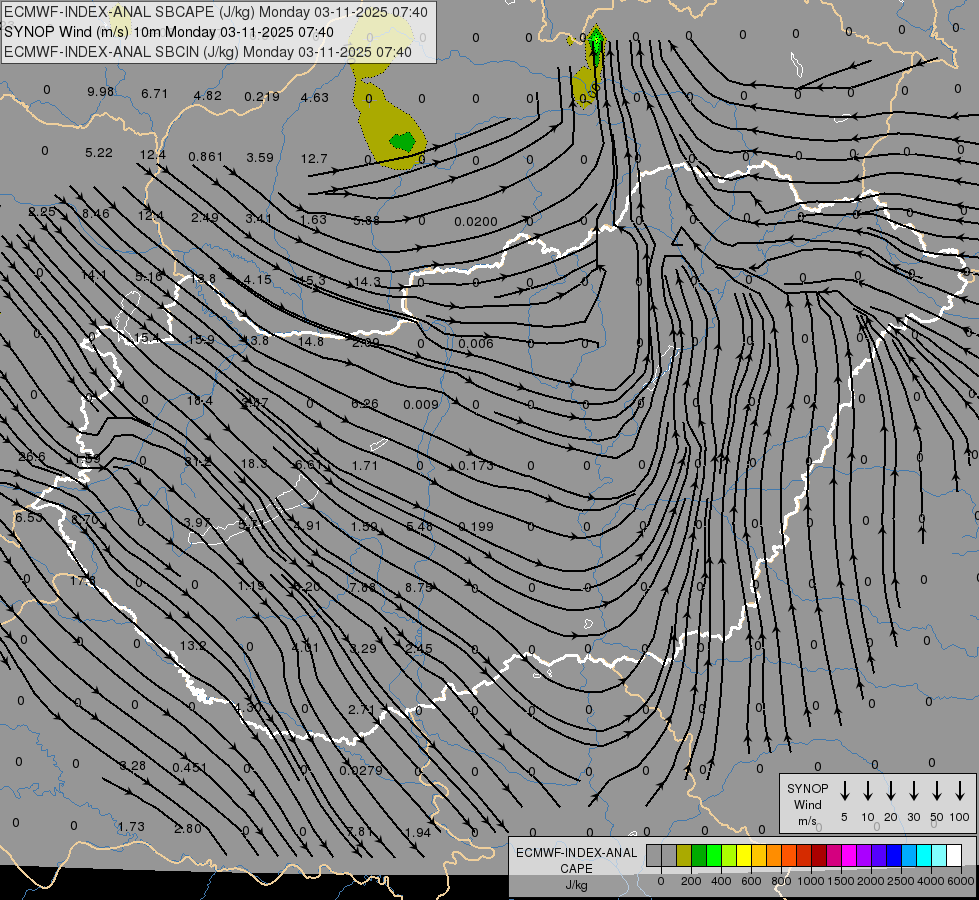This screenshot has width=979, height=900.
Task: Click the map value 0.173
Action: [x=476, y=466]
